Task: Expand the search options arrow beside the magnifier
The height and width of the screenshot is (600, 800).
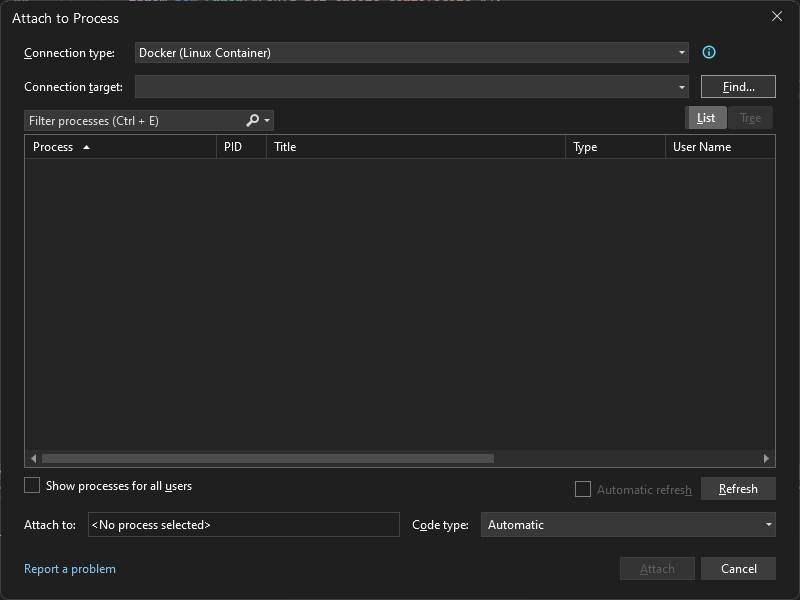Action: pyautogui.click(x=266, y=120)
